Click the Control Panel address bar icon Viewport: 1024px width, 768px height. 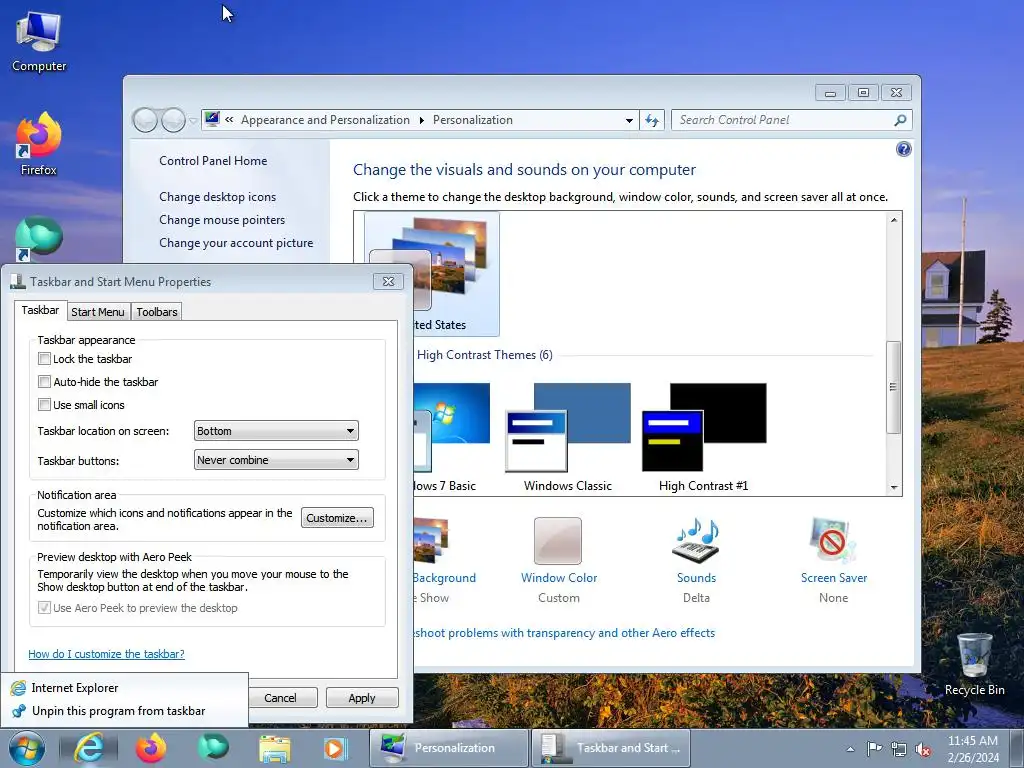click(212, 120)
